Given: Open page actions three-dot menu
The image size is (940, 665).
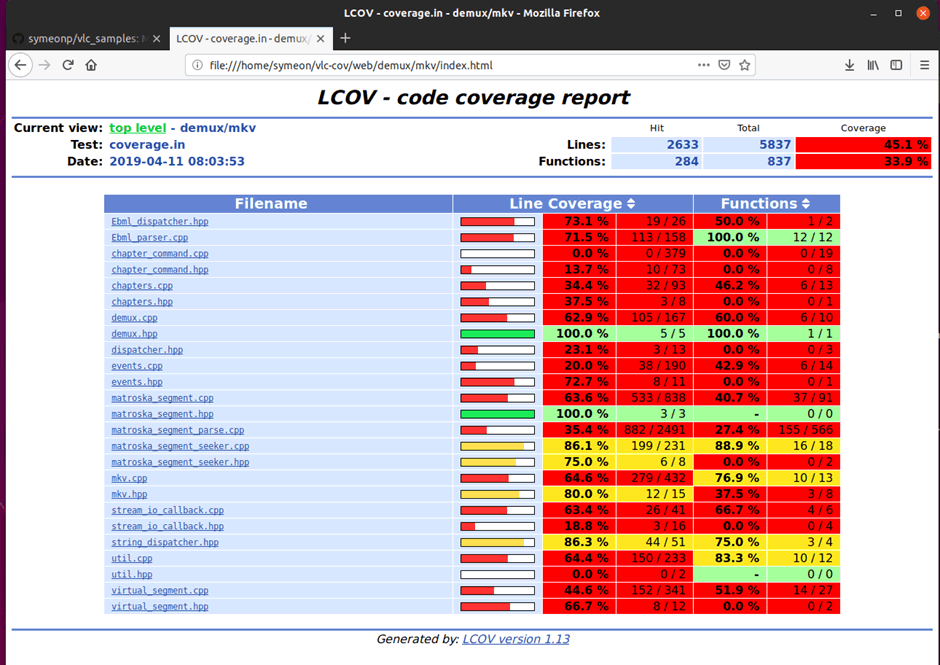Looking at the screenshot, I should pyautogui.click(x=704, y=65).
